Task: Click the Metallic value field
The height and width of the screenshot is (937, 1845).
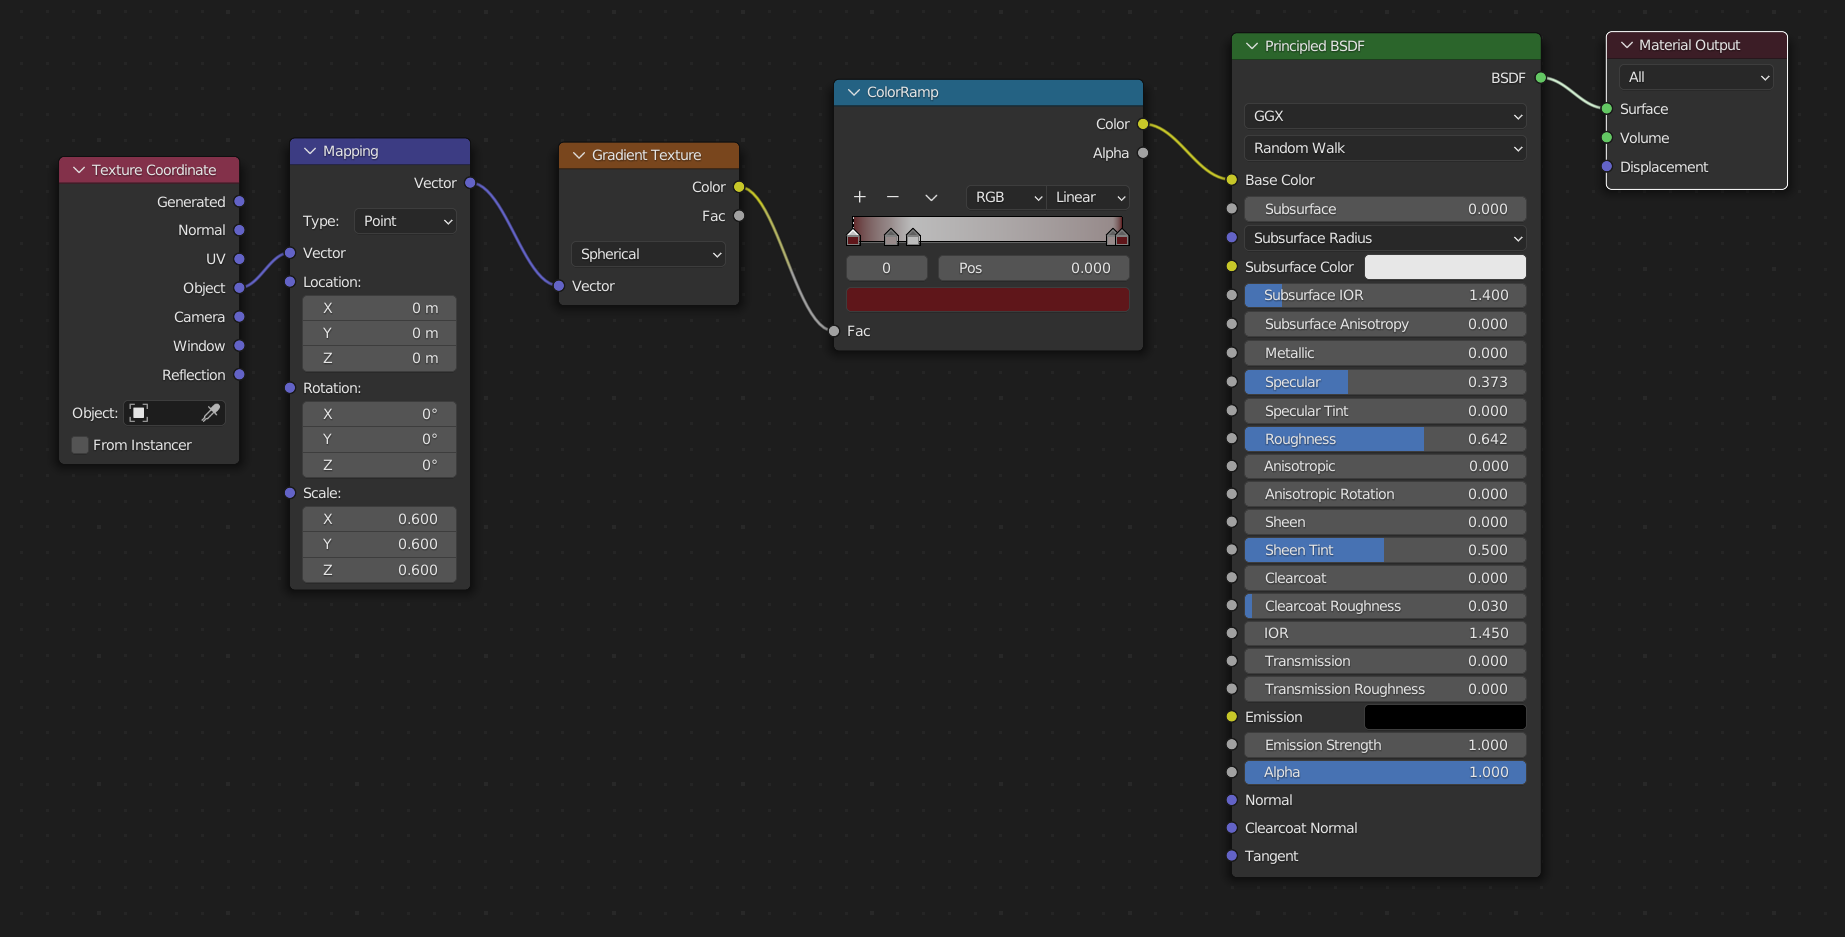Action: tap(1385, 353)
